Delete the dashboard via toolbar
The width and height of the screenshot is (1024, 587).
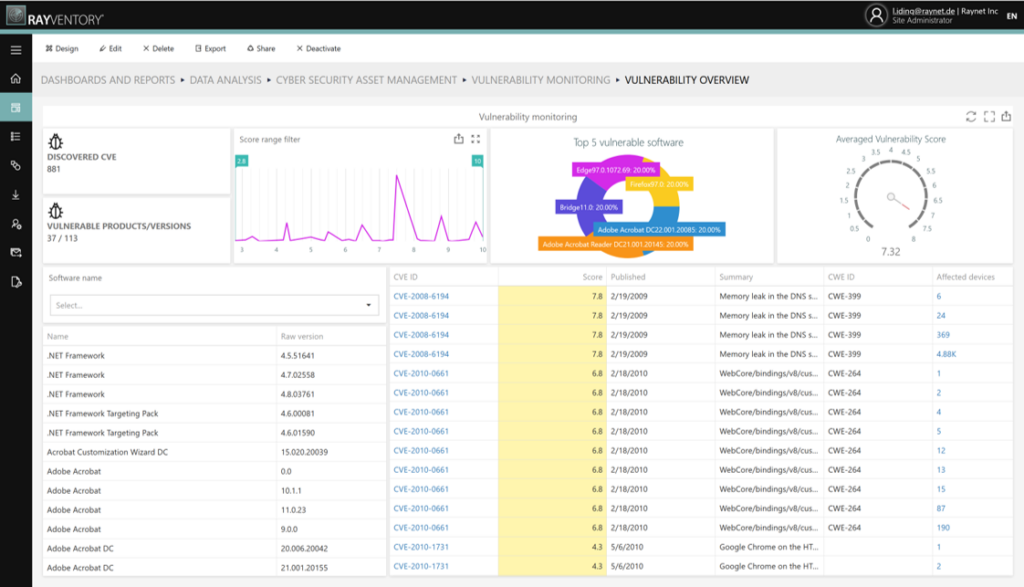click(x=159, y=48)
